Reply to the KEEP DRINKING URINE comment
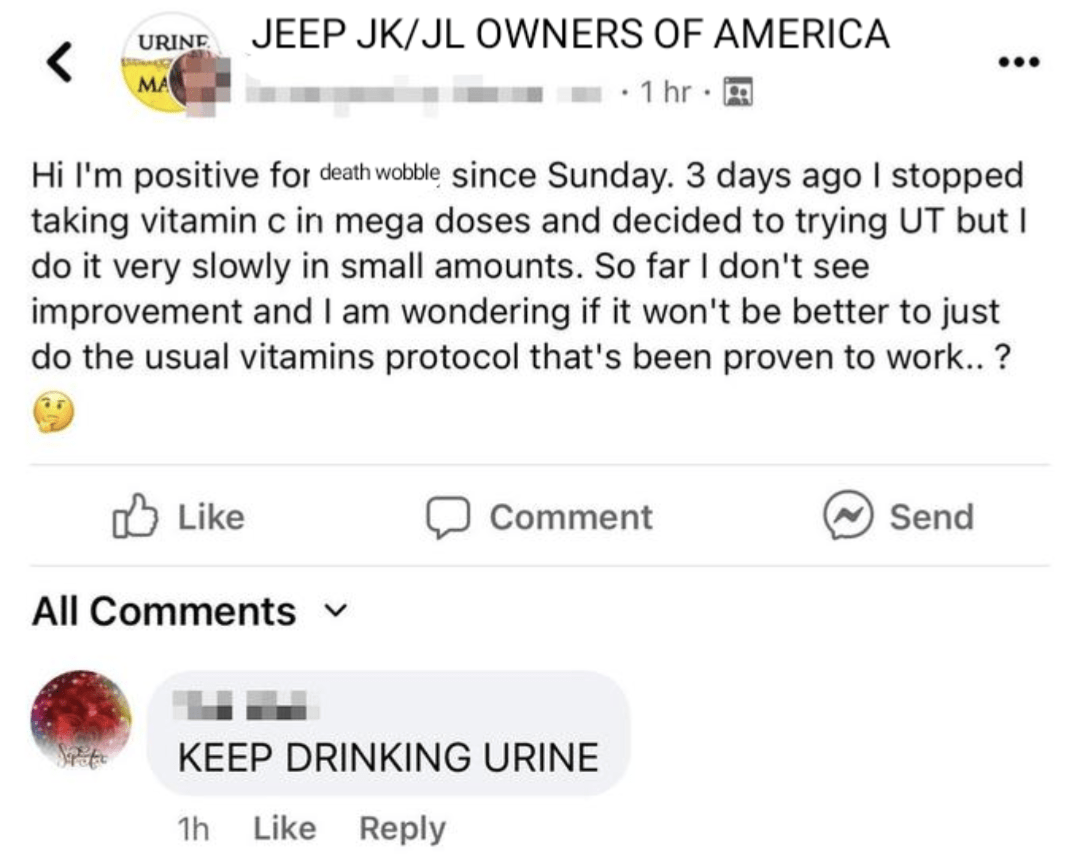Image resolution: width=1080 pixels, height=857 pixels. (402, 829)
